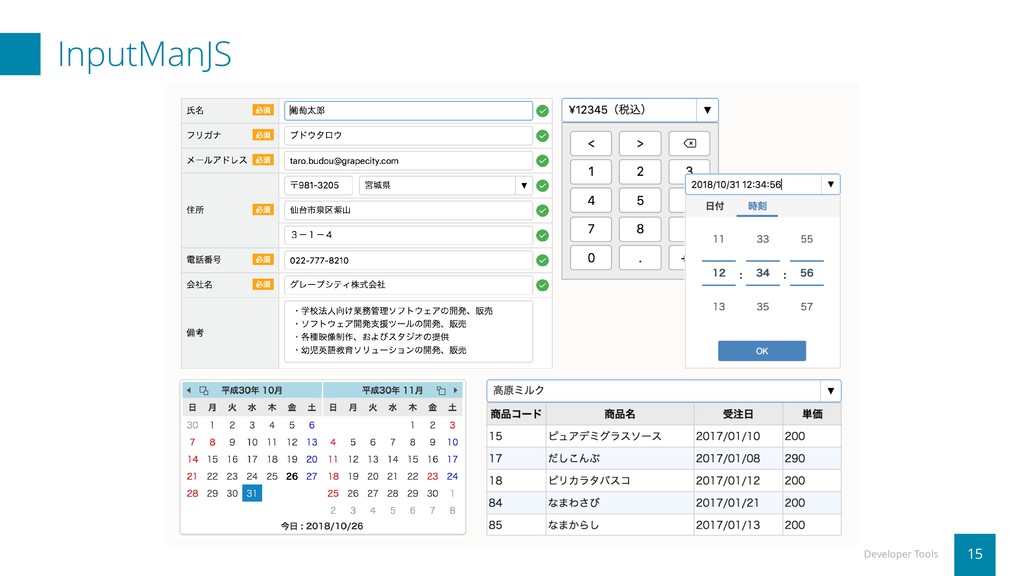Click the フリガナ input field
The image size is (1024, 576).
[x=408, y=135]
